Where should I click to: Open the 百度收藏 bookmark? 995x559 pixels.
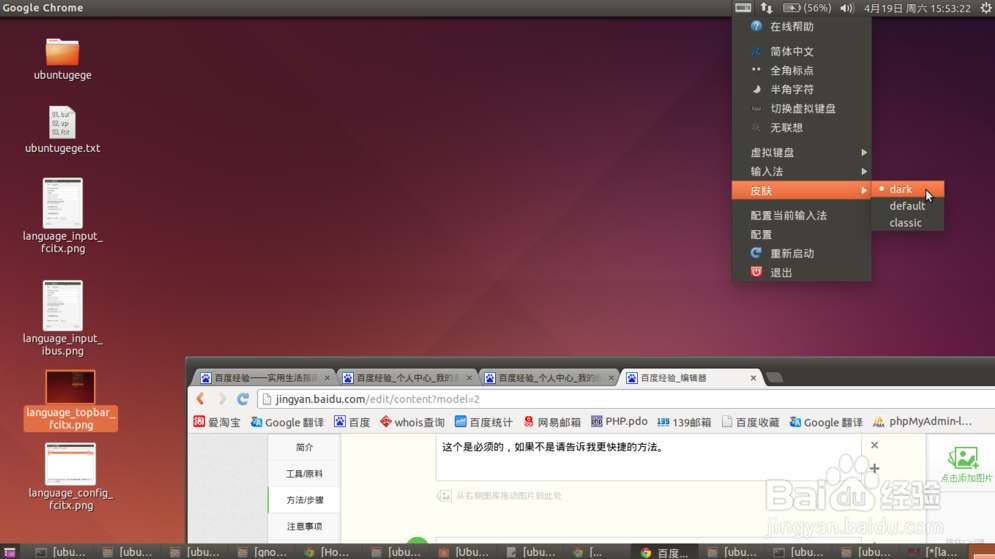pyautogui.click(x=751, y=422)
